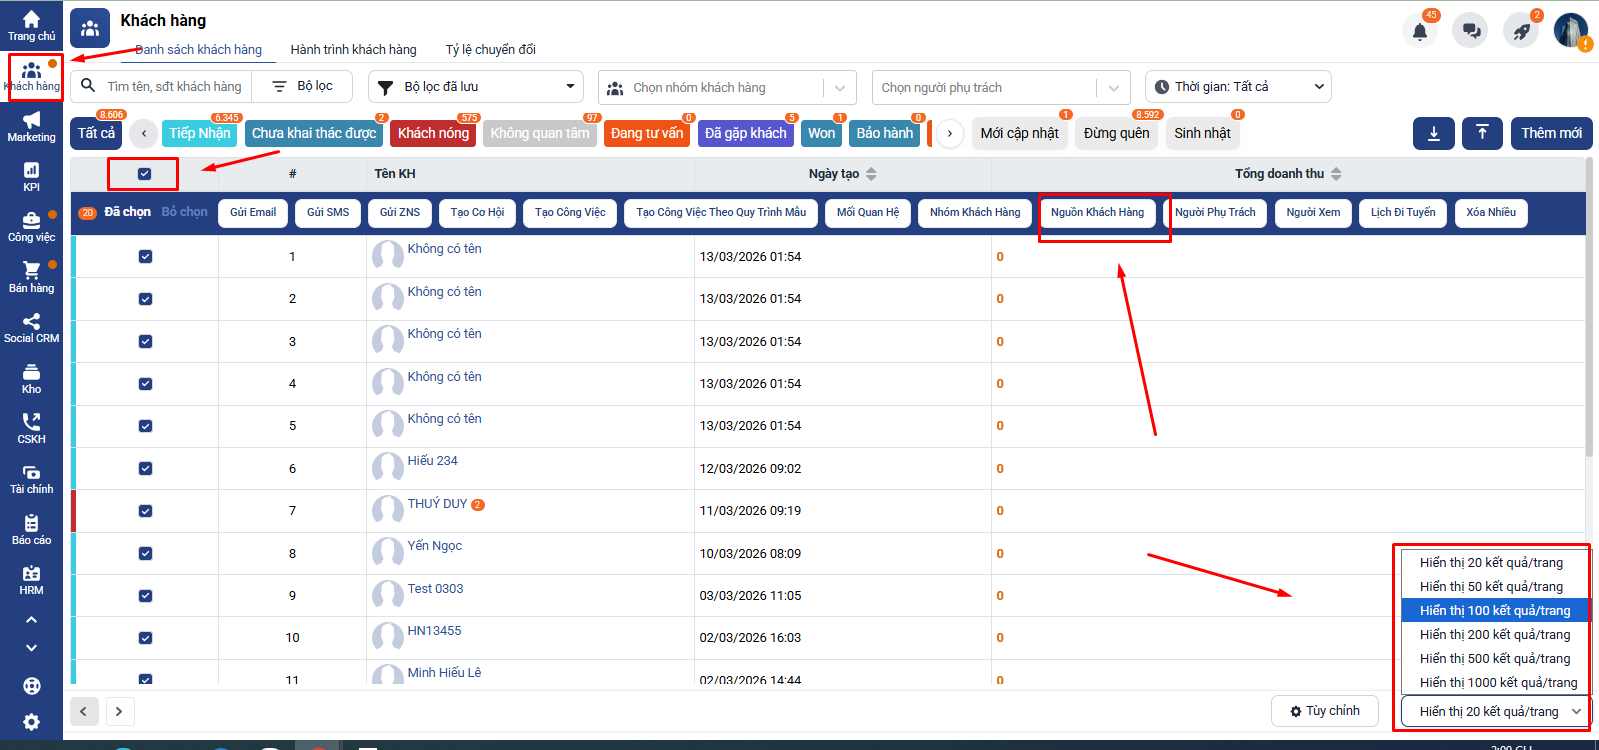Switch to Hành trình khách hàng tab
The width and height of the screenshot is (1599, 750).
[353, 50]
